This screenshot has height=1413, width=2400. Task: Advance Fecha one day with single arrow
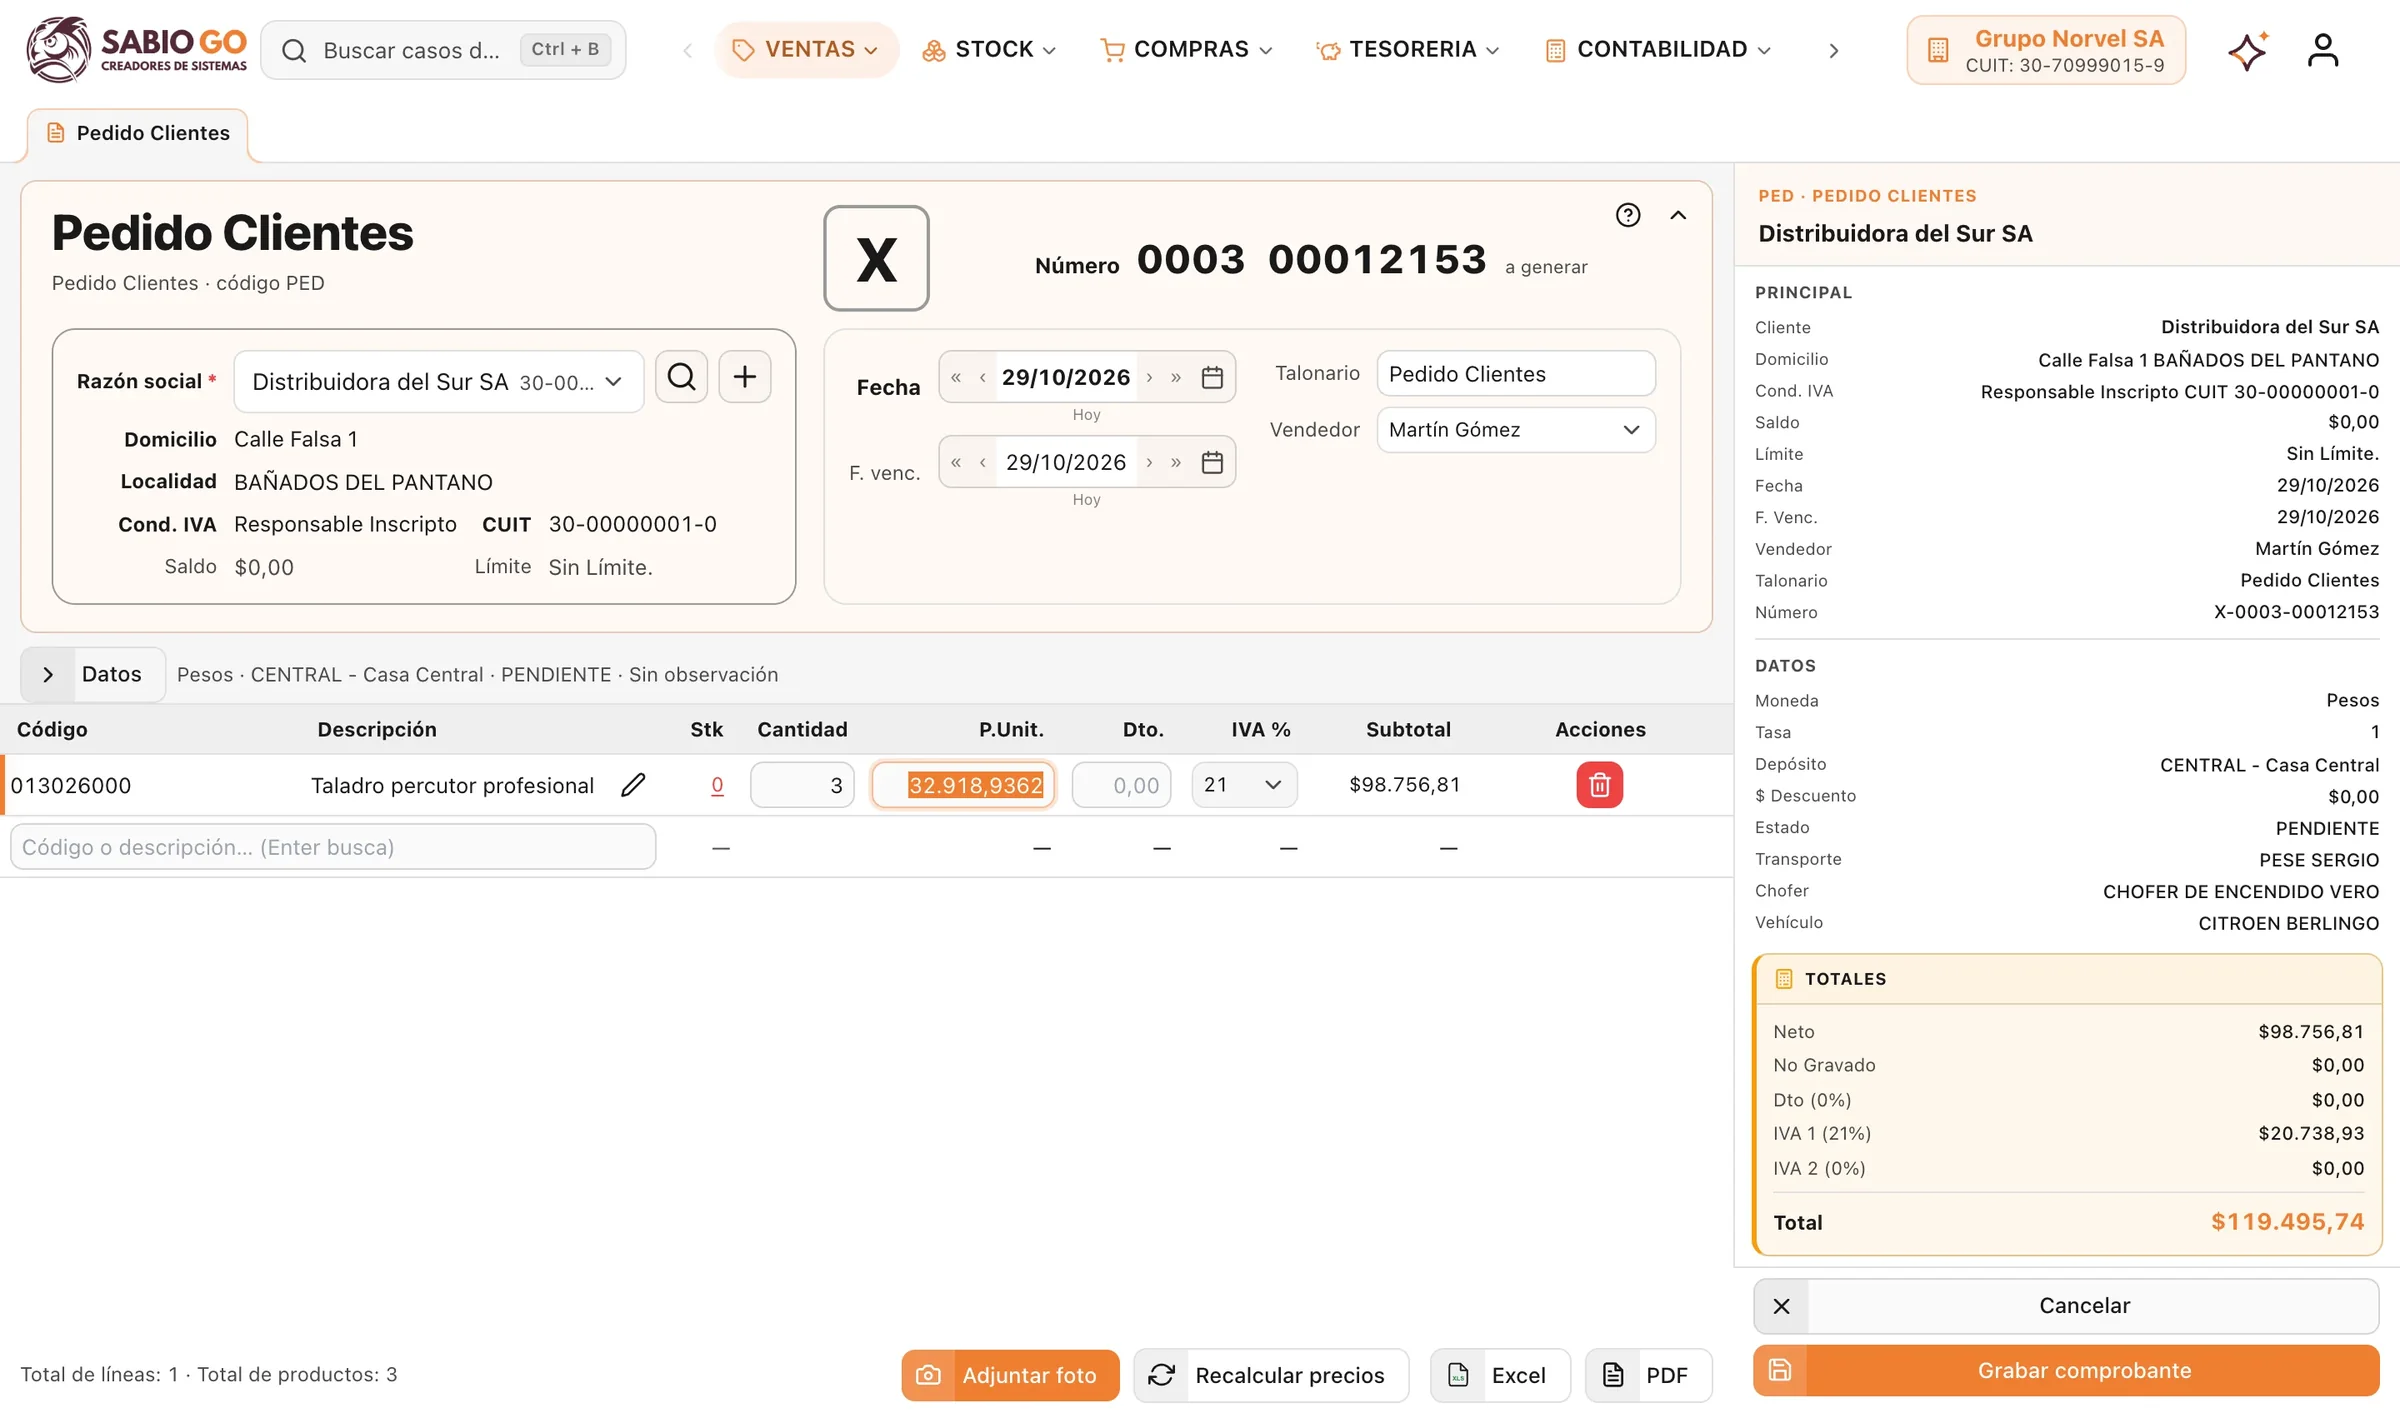pos(1149,378)
